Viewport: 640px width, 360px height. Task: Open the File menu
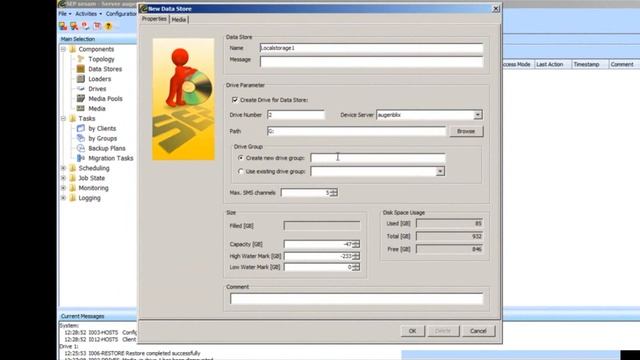pyautogui.click(x=64, y=13)
